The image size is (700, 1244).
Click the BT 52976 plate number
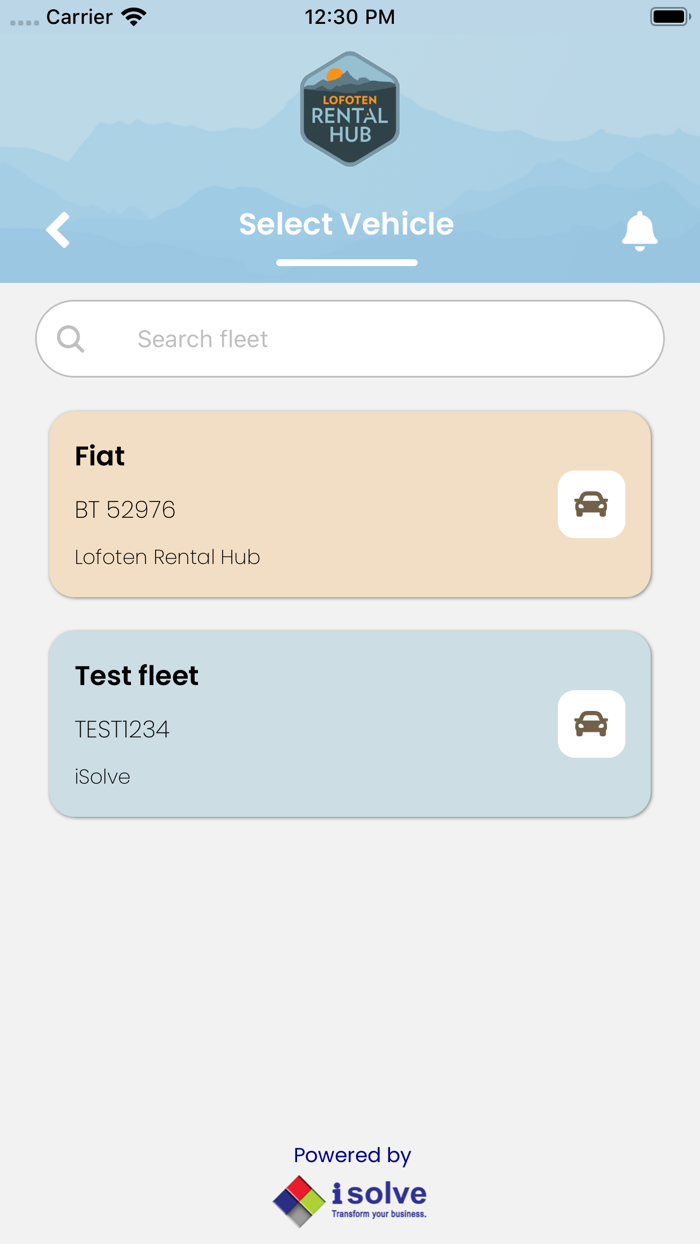point(125,510)
